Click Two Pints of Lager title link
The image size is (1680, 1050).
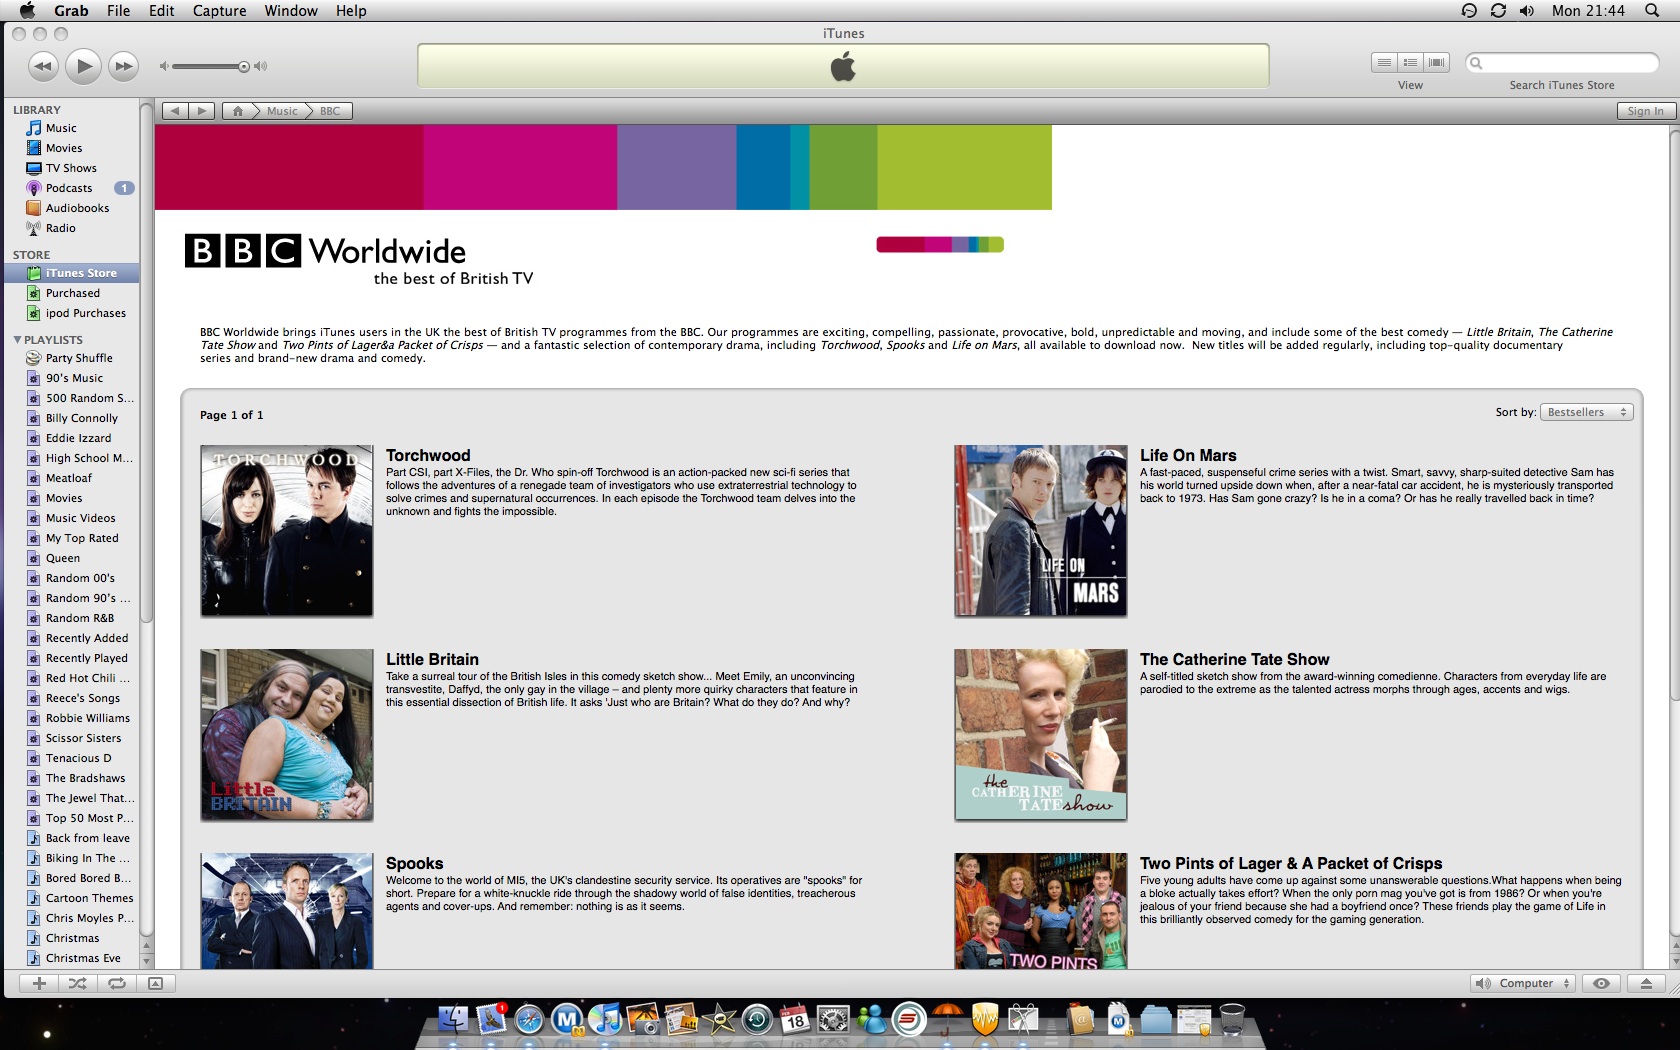pos(1291,863)
